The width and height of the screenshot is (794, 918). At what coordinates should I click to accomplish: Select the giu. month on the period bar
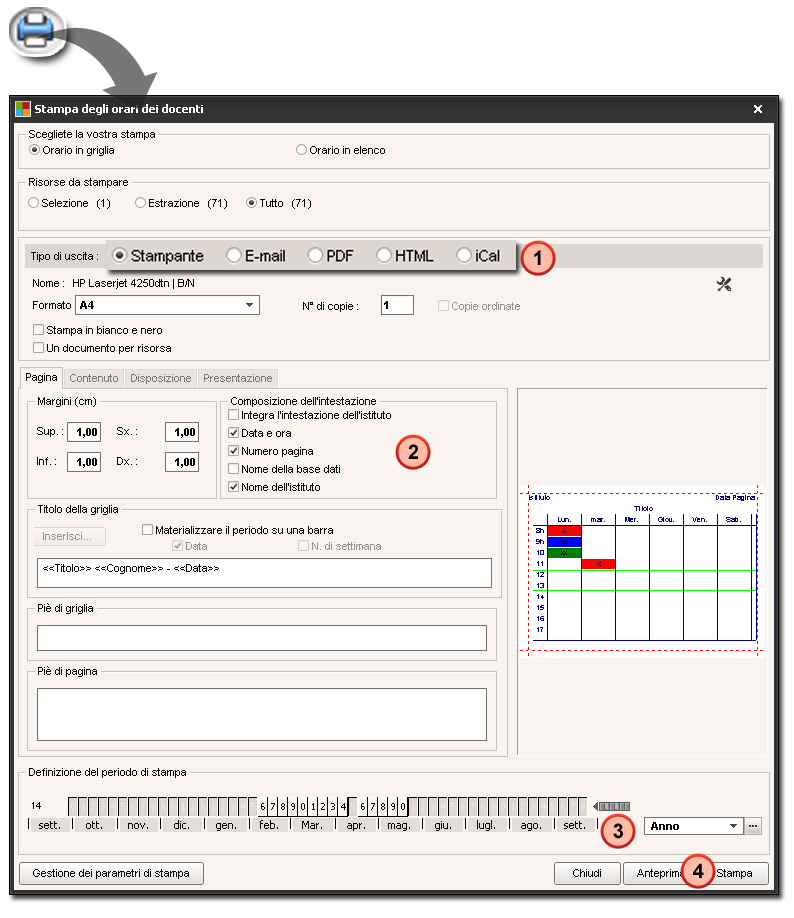443,825
